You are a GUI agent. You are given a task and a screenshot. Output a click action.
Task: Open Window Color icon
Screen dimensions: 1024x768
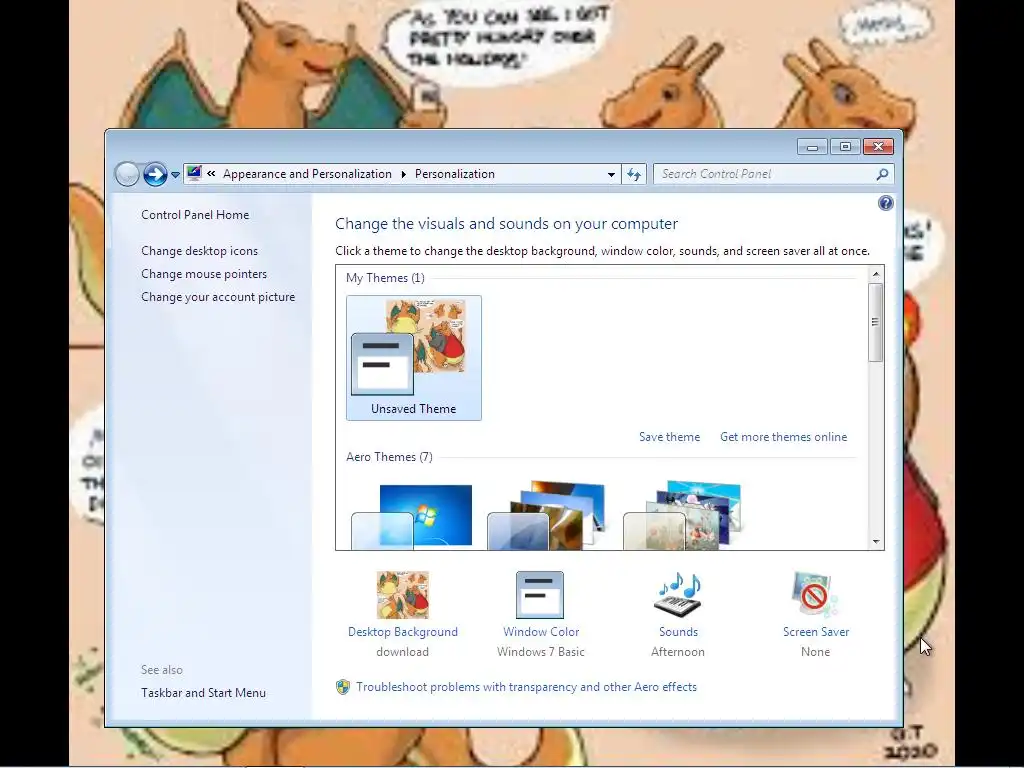(540, 595)
